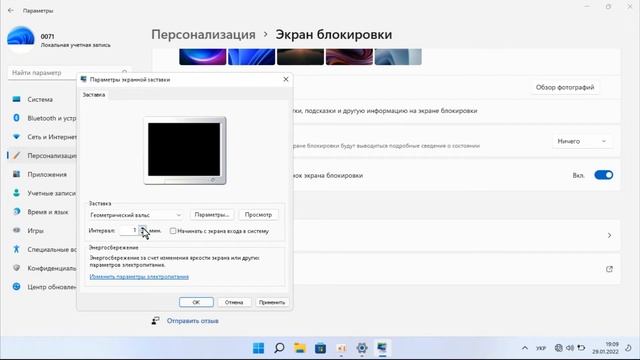Open taskbar Search magnifier

(x=279, y=348)
